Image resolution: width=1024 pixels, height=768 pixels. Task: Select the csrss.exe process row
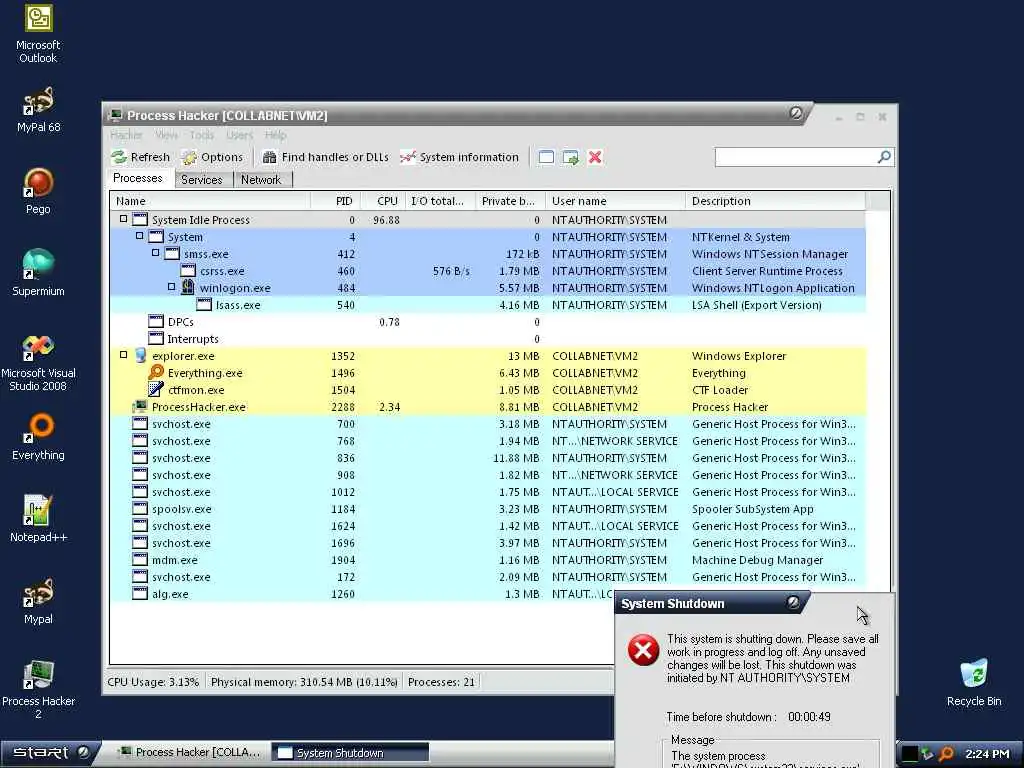coord(488,271)
